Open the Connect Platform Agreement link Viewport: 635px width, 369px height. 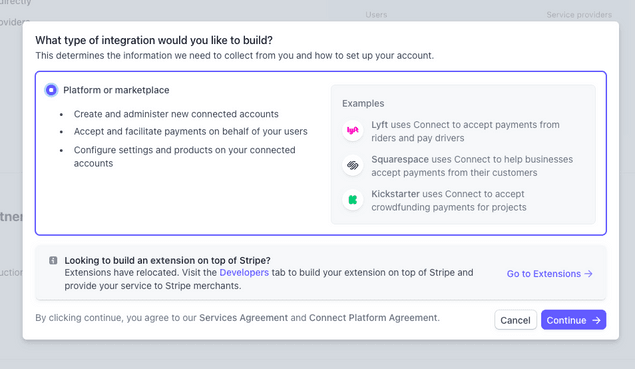373,318
